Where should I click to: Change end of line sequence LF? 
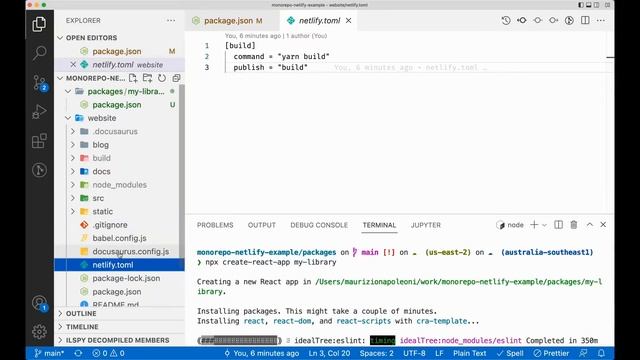coord(439,353)
